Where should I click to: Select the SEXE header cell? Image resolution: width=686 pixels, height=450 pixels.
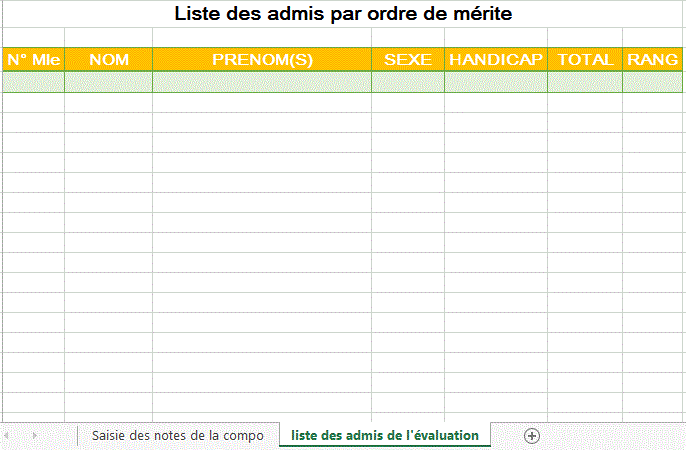(x=408, y=59)
